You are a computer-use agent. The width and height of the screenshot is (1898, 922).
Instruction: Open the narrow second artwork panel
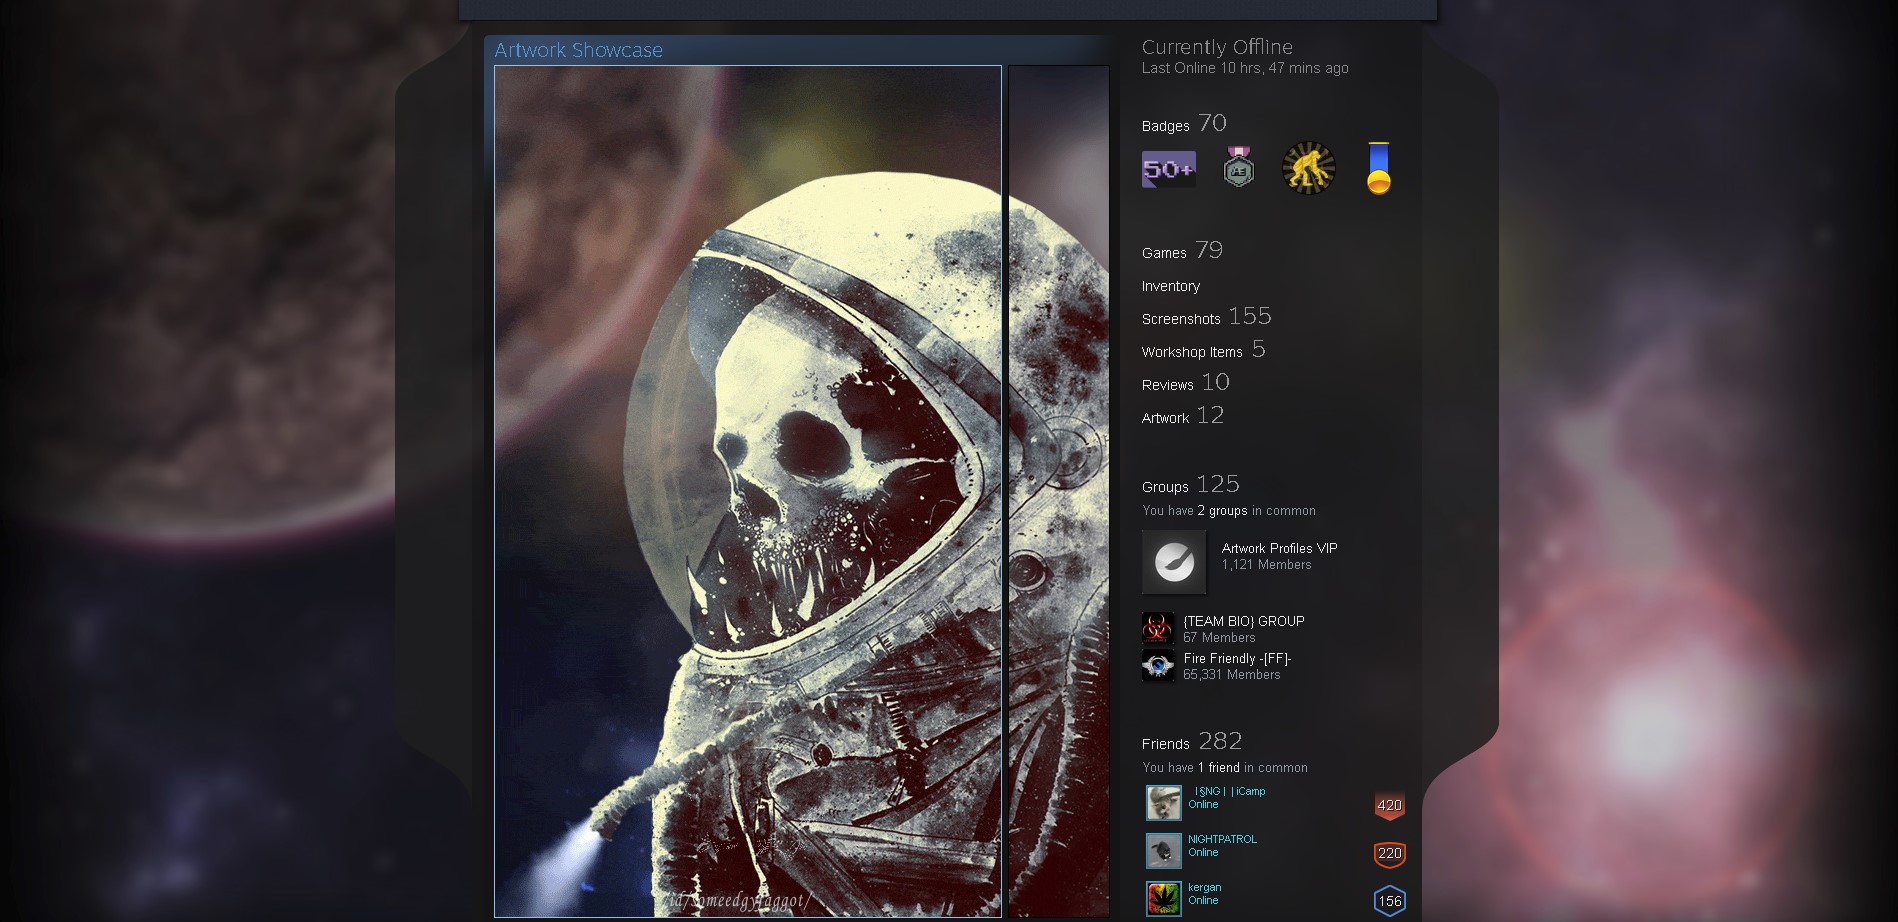point(1059,491)
